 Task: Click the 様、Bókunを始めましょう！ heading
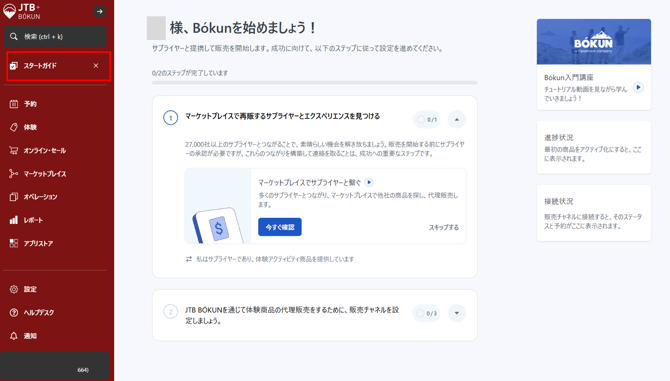[x=244, y=28]
